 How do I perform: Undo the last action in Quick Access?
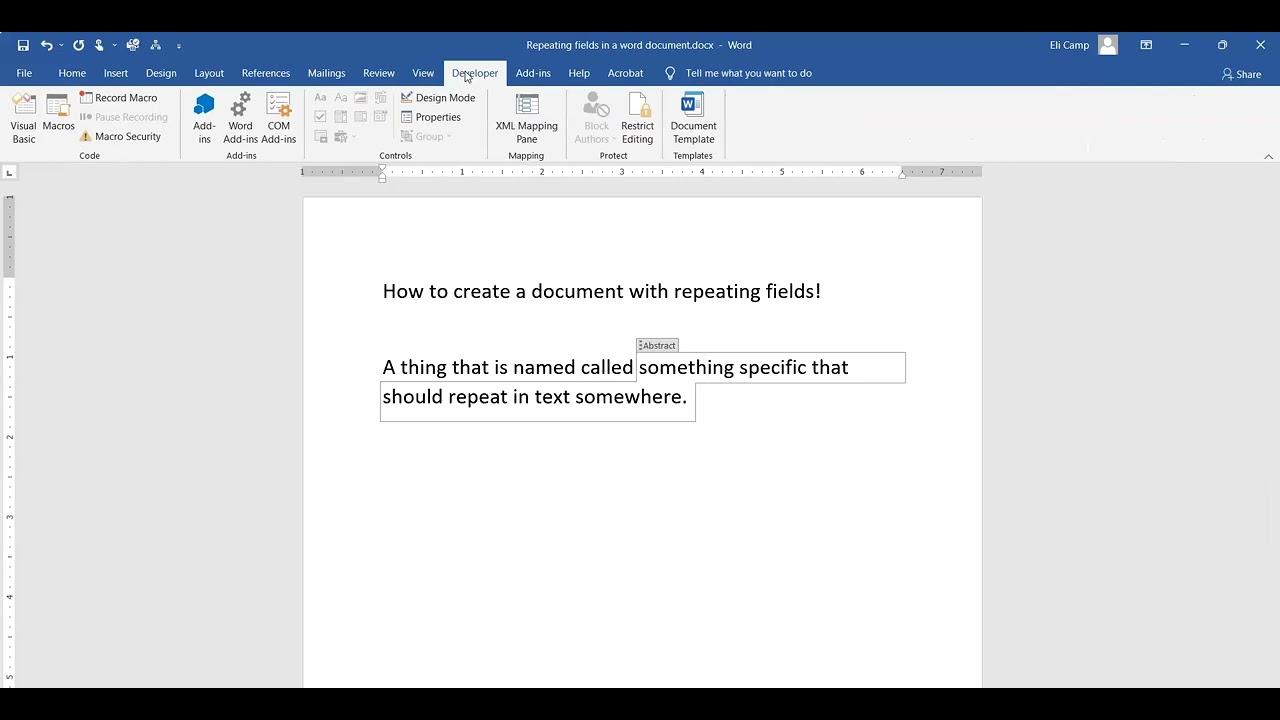46,45
